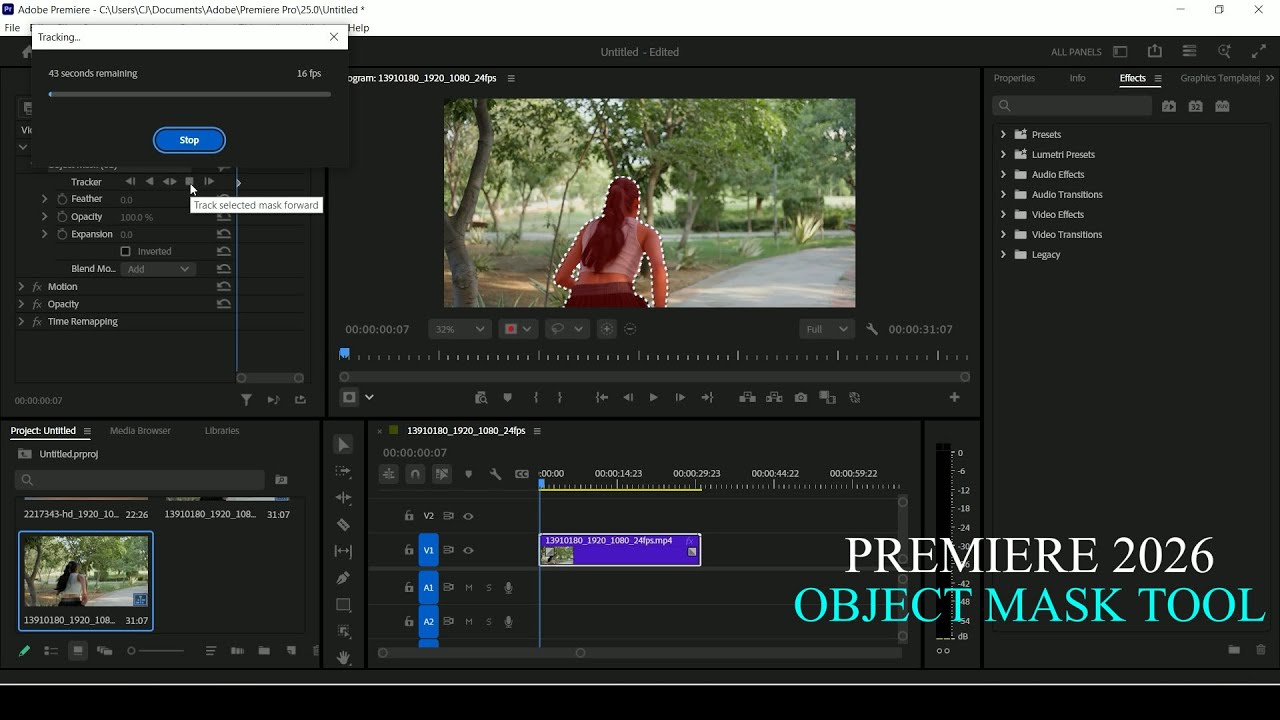Click the Insert button in Program monitor
1280x720 pixels.
pos(747,397)
